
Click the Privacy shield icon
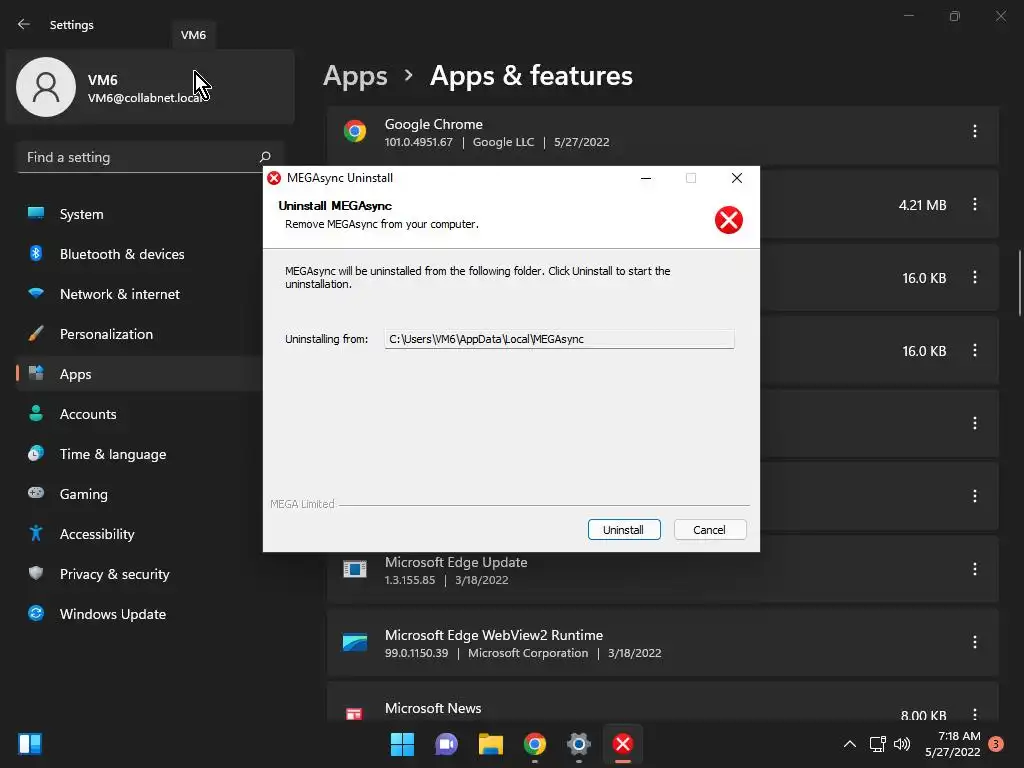36,573
